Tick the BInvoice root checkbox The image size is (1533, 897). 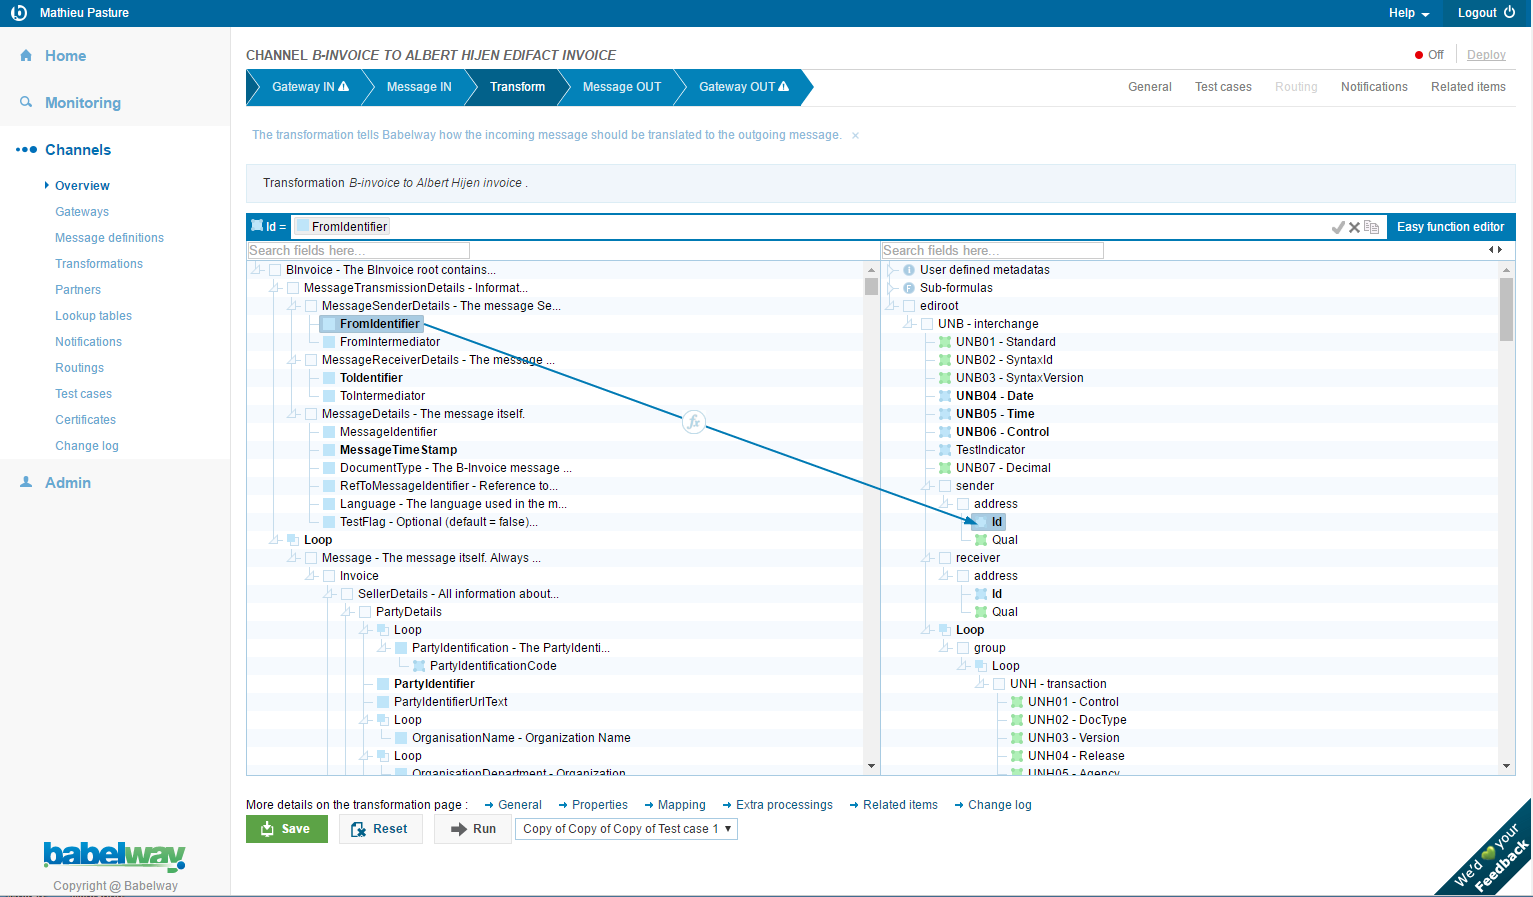[275, 270]
